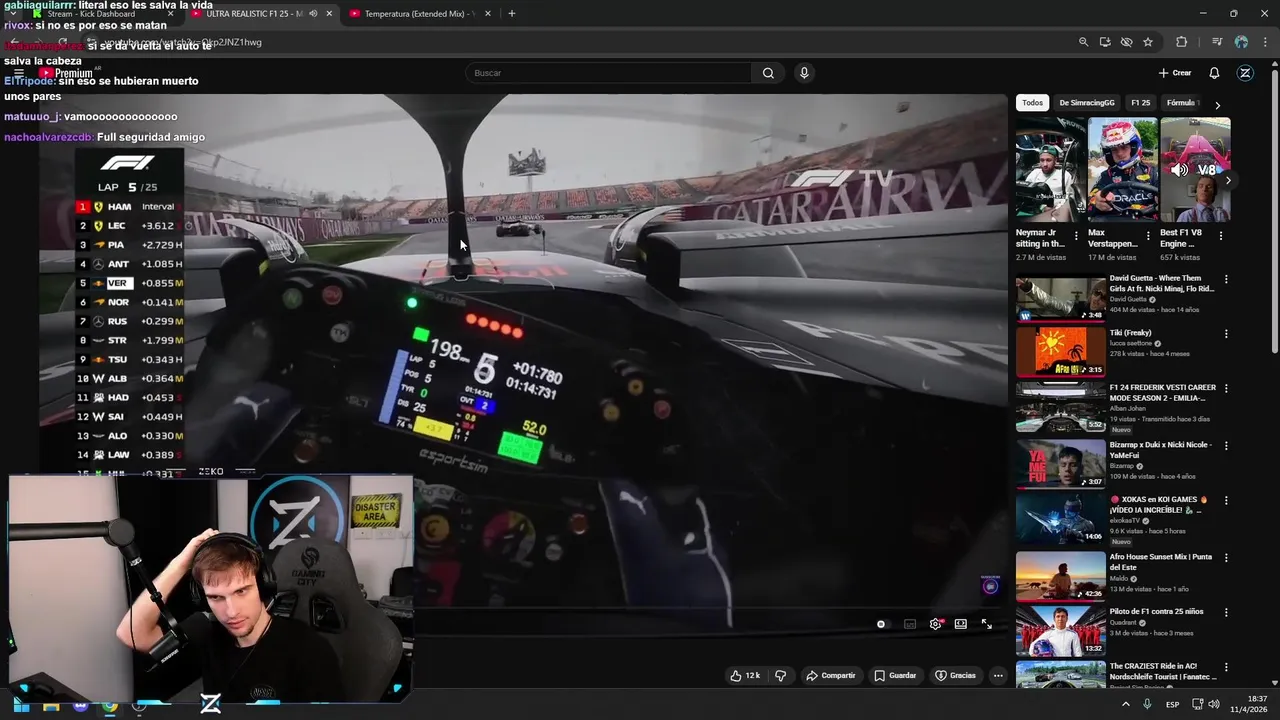Open File Explorer from taskbar
The width and height of the screenshot is (1280, 720).
click(x=51, y=705)
